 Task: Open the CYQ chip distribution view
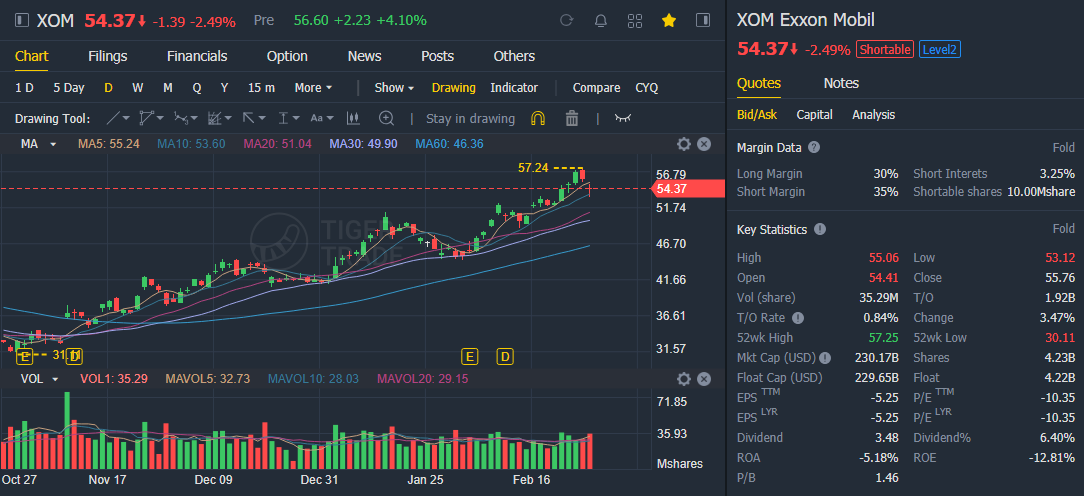[x=646, y=88]
